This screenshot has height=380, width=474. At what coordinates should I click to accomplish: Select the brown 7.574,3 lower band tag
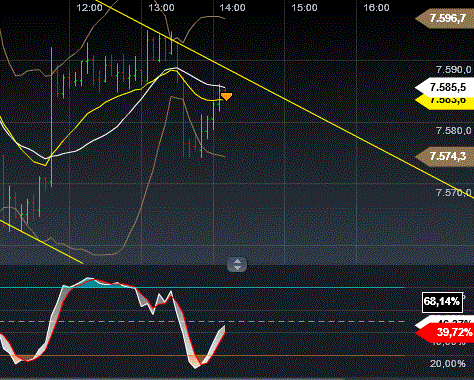pyautogui.click(x=445, y=156)
